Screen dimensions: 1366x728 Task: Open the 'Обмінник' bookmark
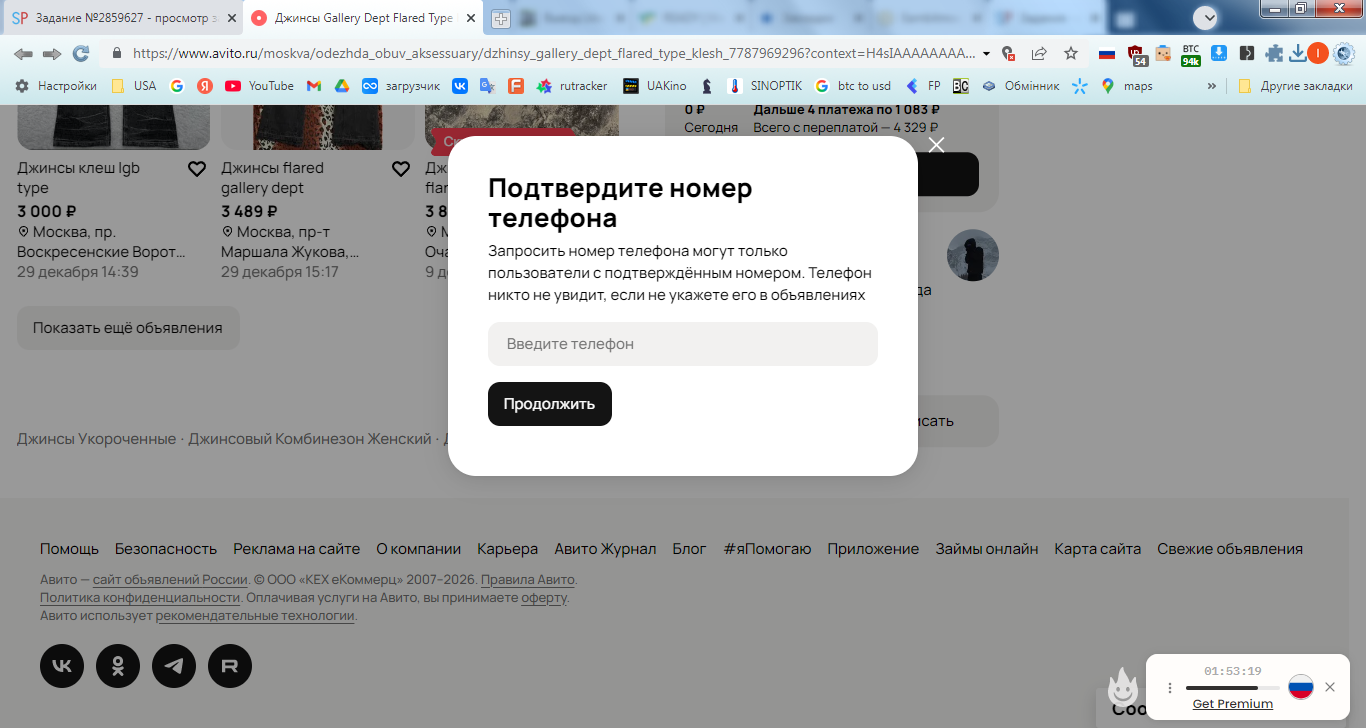(1021, 86)
